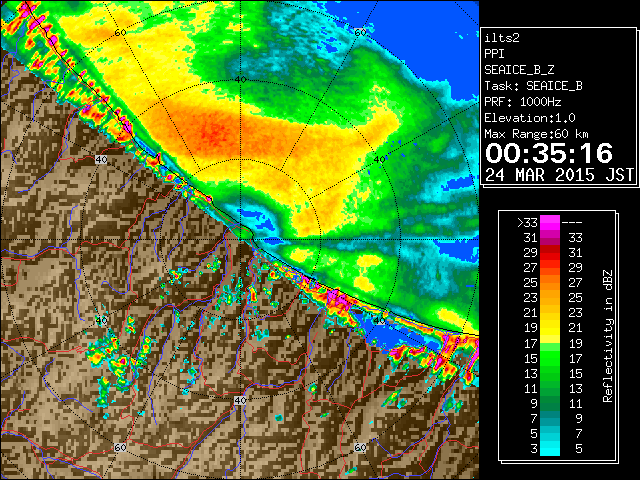Click the magenta >33 dBZ color swatch
The height and width of the screenshot is (480, 640).
(550, 223)
